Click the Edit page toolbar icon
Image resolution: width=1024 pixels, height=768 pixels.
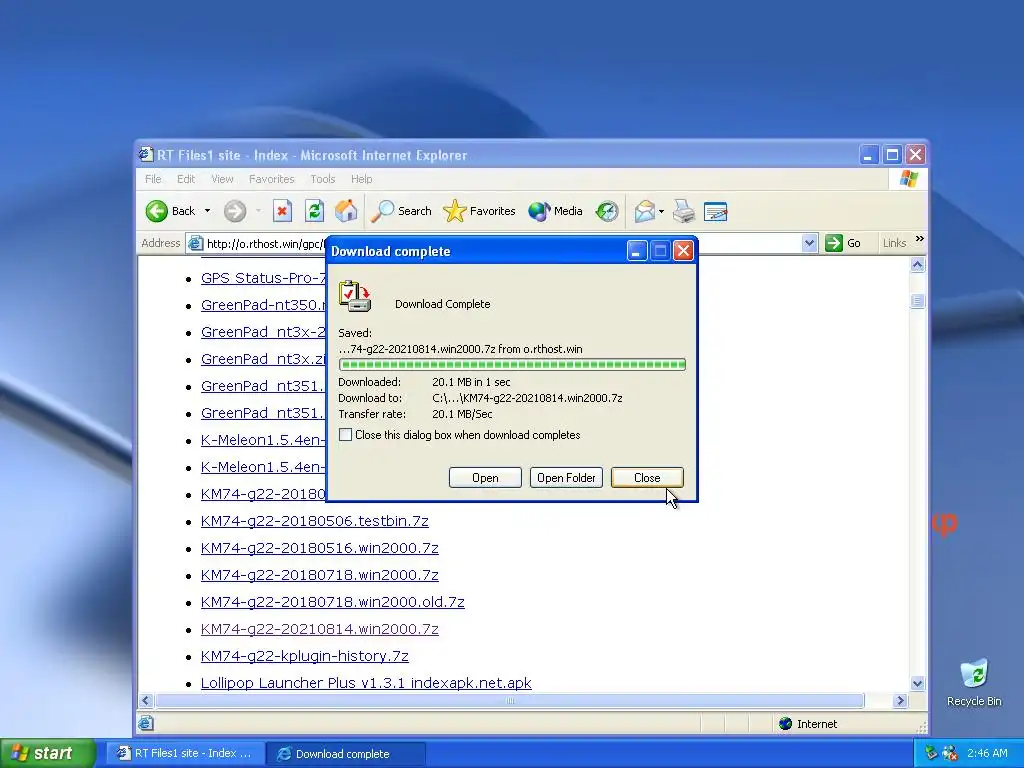pos(716,211)
